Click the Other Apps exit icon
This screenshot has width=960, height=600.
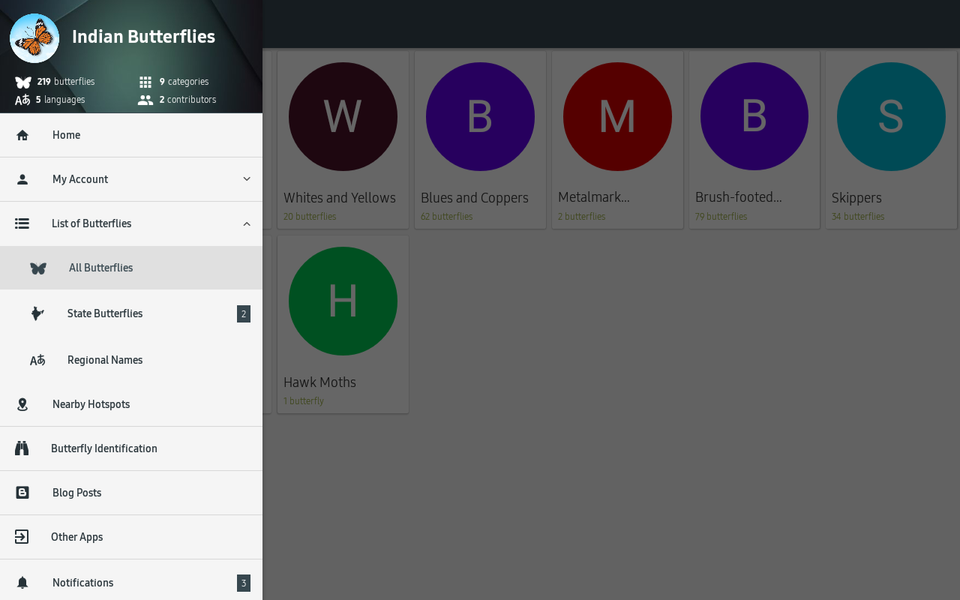click(22, 537)
